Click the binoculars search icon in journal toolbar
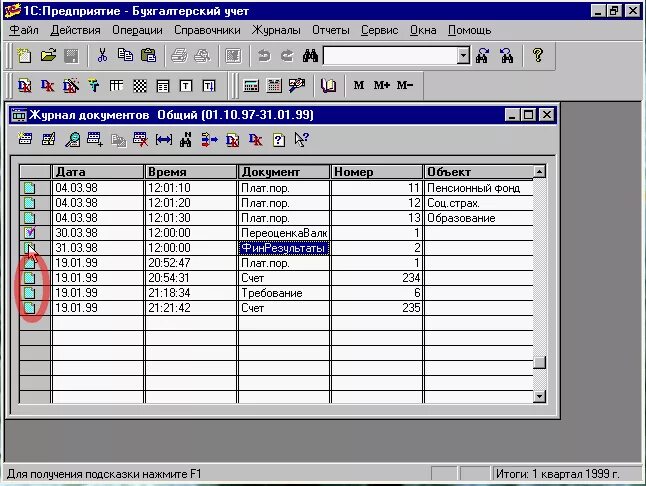Screen dimensions: 646x486 coord(186,140)
